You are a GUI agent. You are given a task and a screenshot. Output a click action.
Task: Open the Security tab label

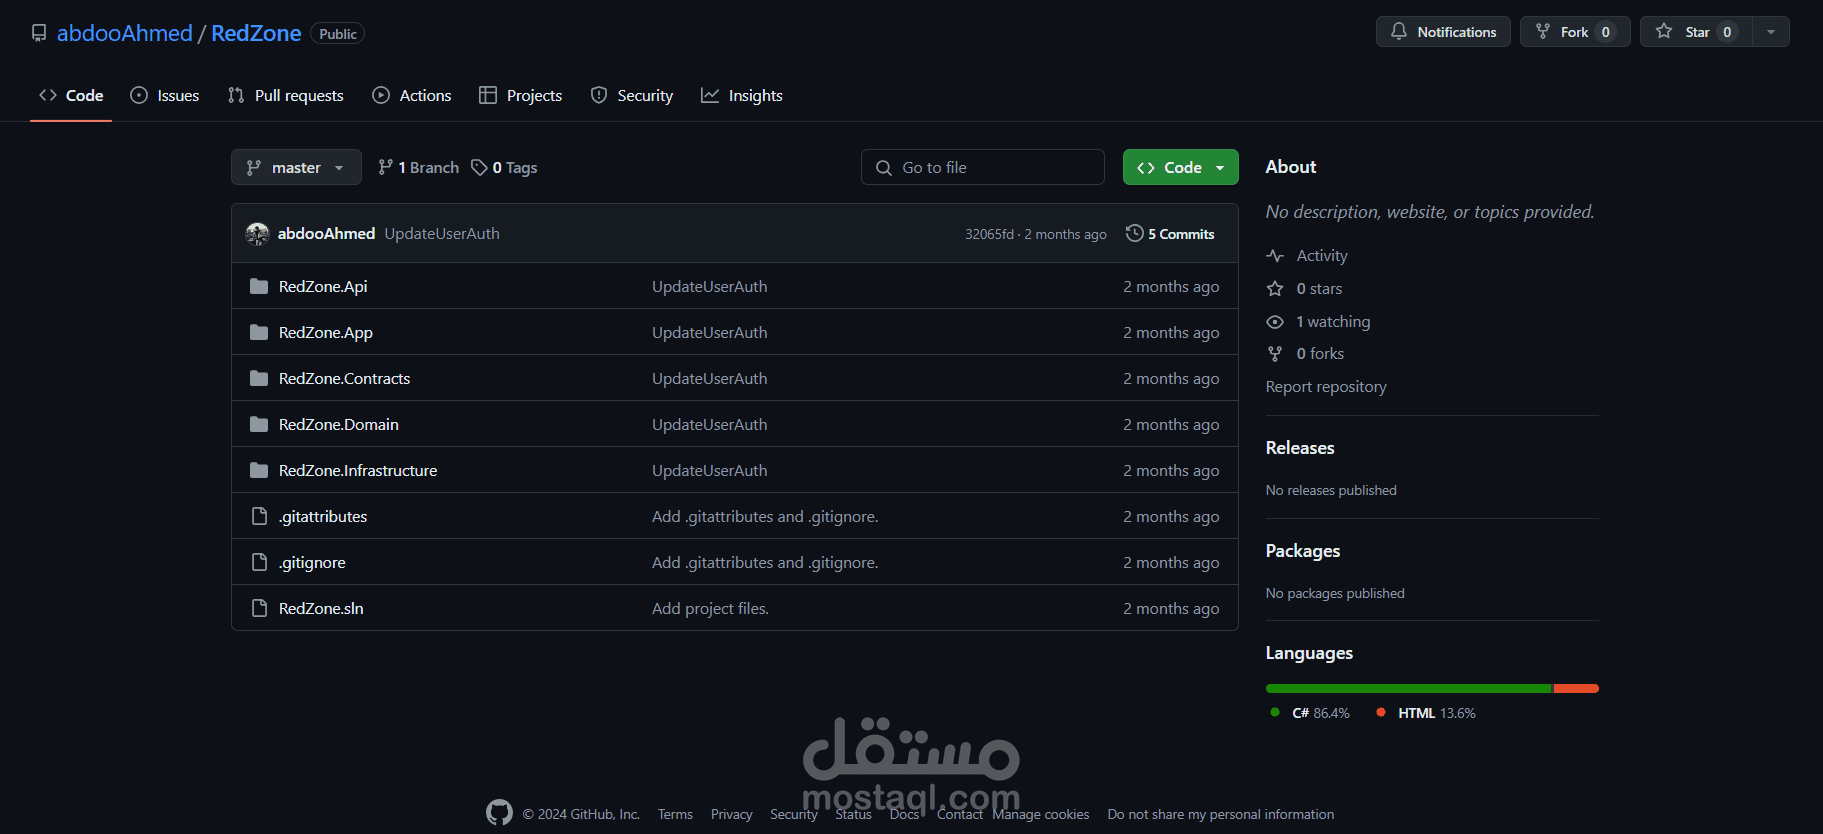[645, 95]
